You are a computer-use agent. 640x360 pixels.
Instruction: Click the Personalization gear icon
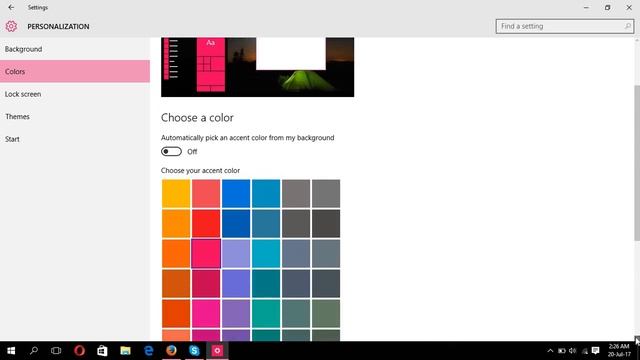tap(11, 27)
